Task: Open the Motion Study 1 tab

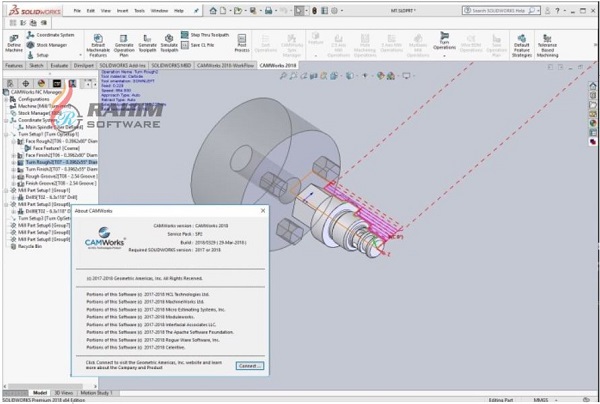Action: (96, 393)
